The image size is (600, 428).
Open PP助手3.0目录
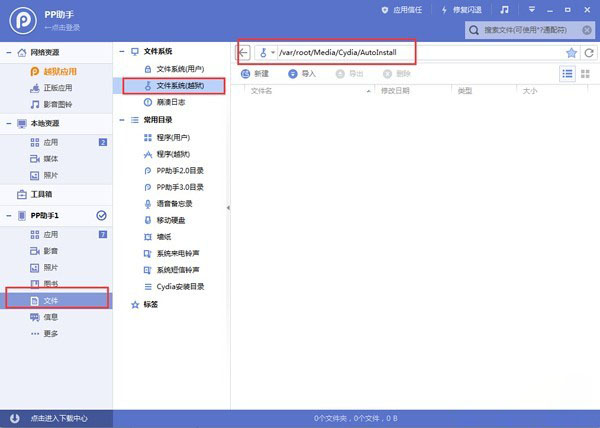pos(172,187)
